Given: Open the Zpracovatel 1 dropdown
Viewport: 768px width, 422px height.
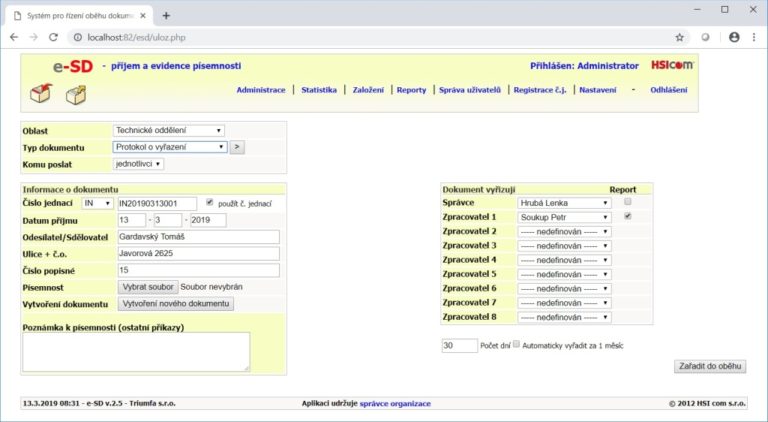Looking at the screenshot, I should pyautogui.click(x=564, y=217).
